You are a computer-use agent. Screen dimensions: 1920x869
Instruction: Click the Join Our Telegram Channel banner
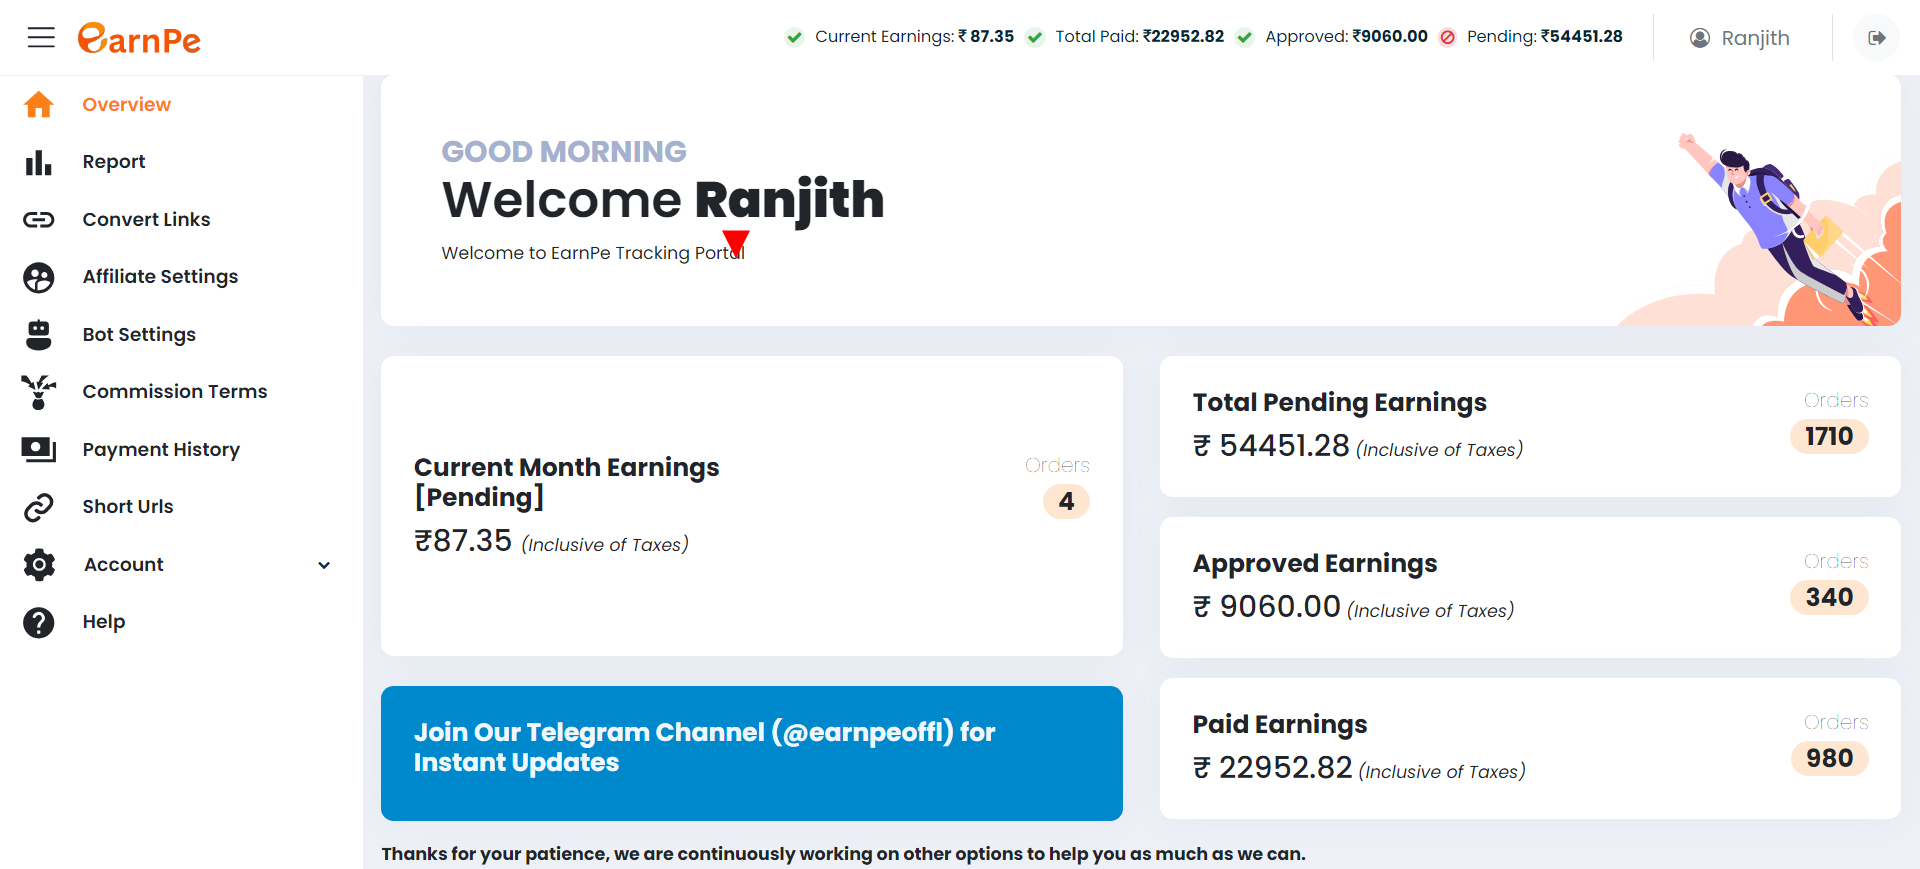[x=752, y=753]
